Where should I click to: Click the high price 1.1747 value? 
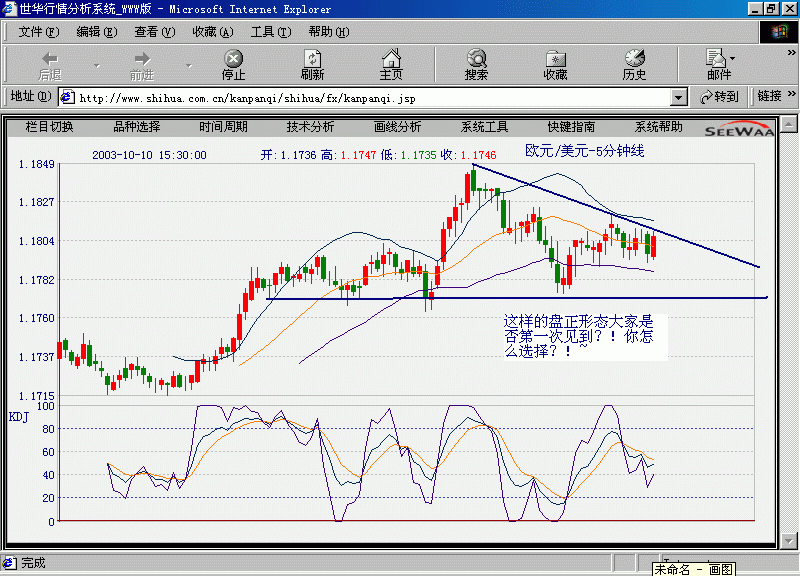(x=358, y=155)
